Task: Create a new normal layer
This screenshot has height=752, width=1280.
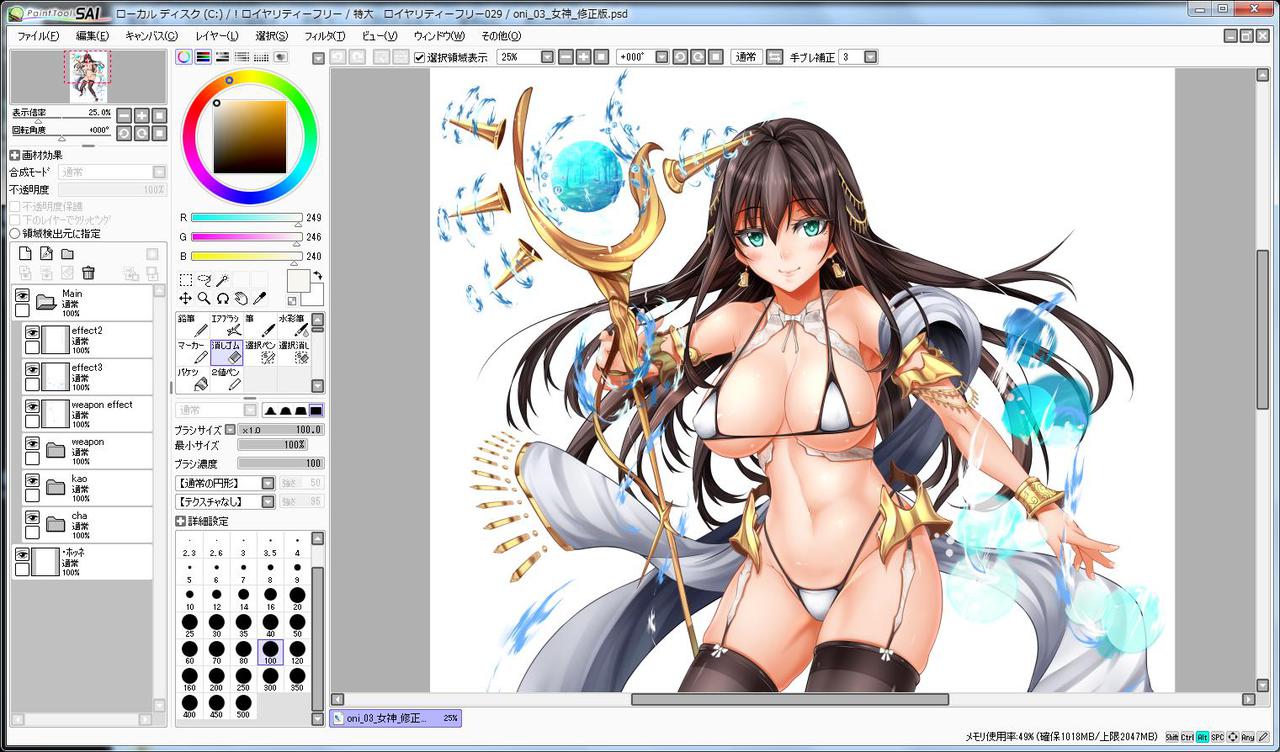Action: pos(26,254)
